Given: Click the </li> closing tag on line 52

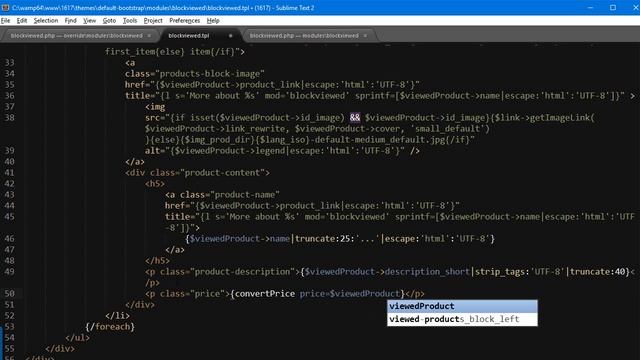Looking at the screenshot, I should coord(118,316).
